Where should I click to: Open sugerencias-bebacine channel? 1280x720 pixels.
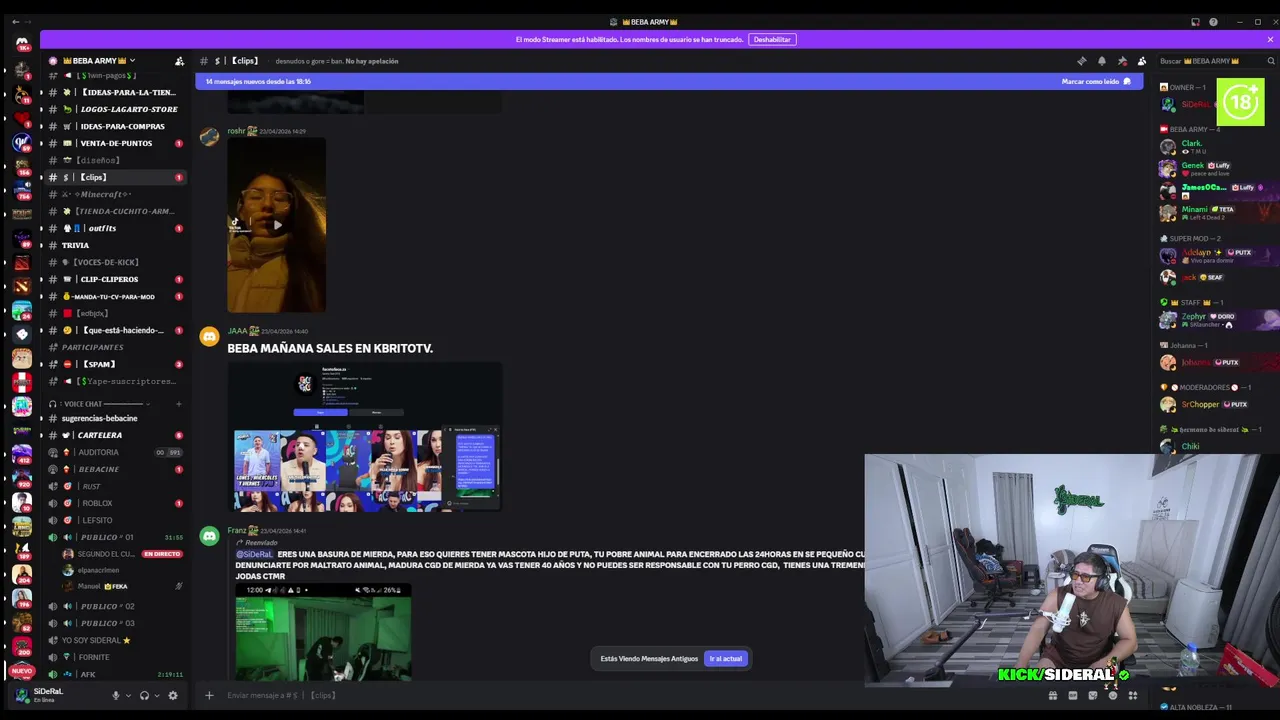coord(114,418)
